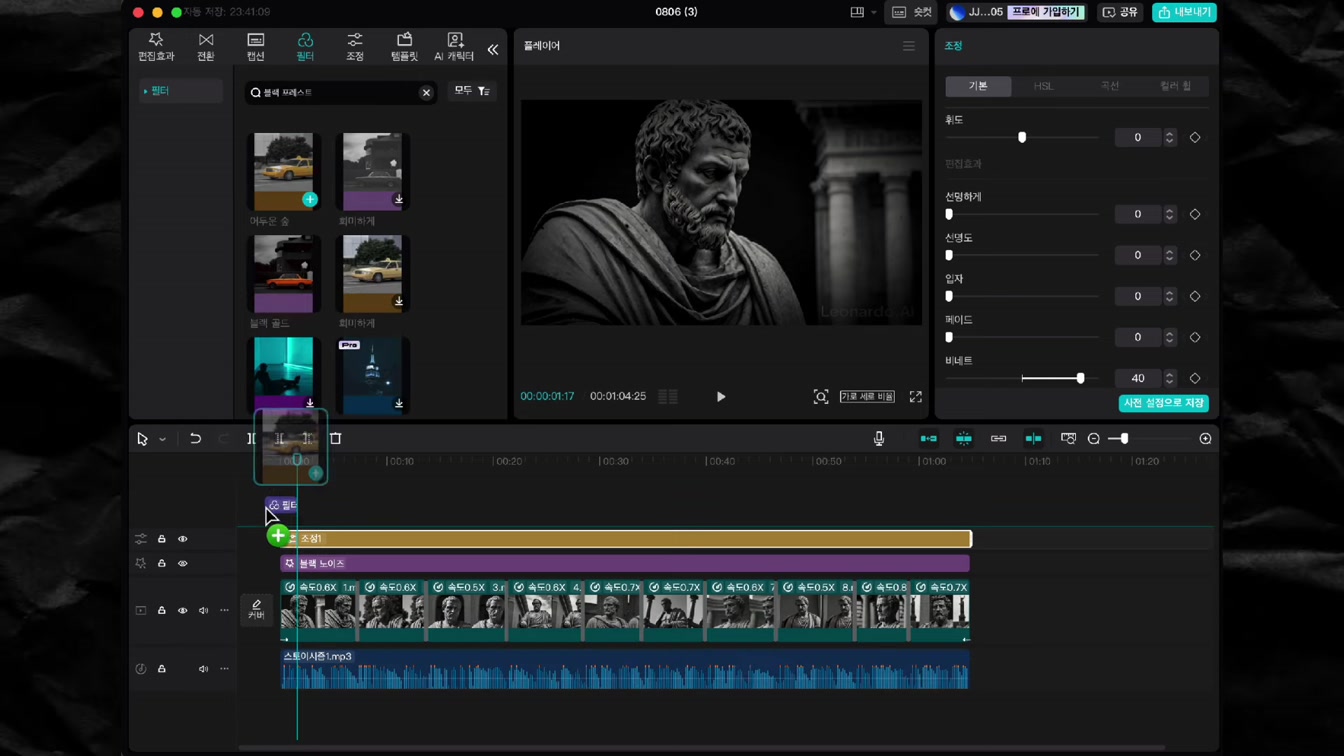Lock the 블랙 노이즈 effect track
Screen dimensions: 1344x756
click(162, 564)
